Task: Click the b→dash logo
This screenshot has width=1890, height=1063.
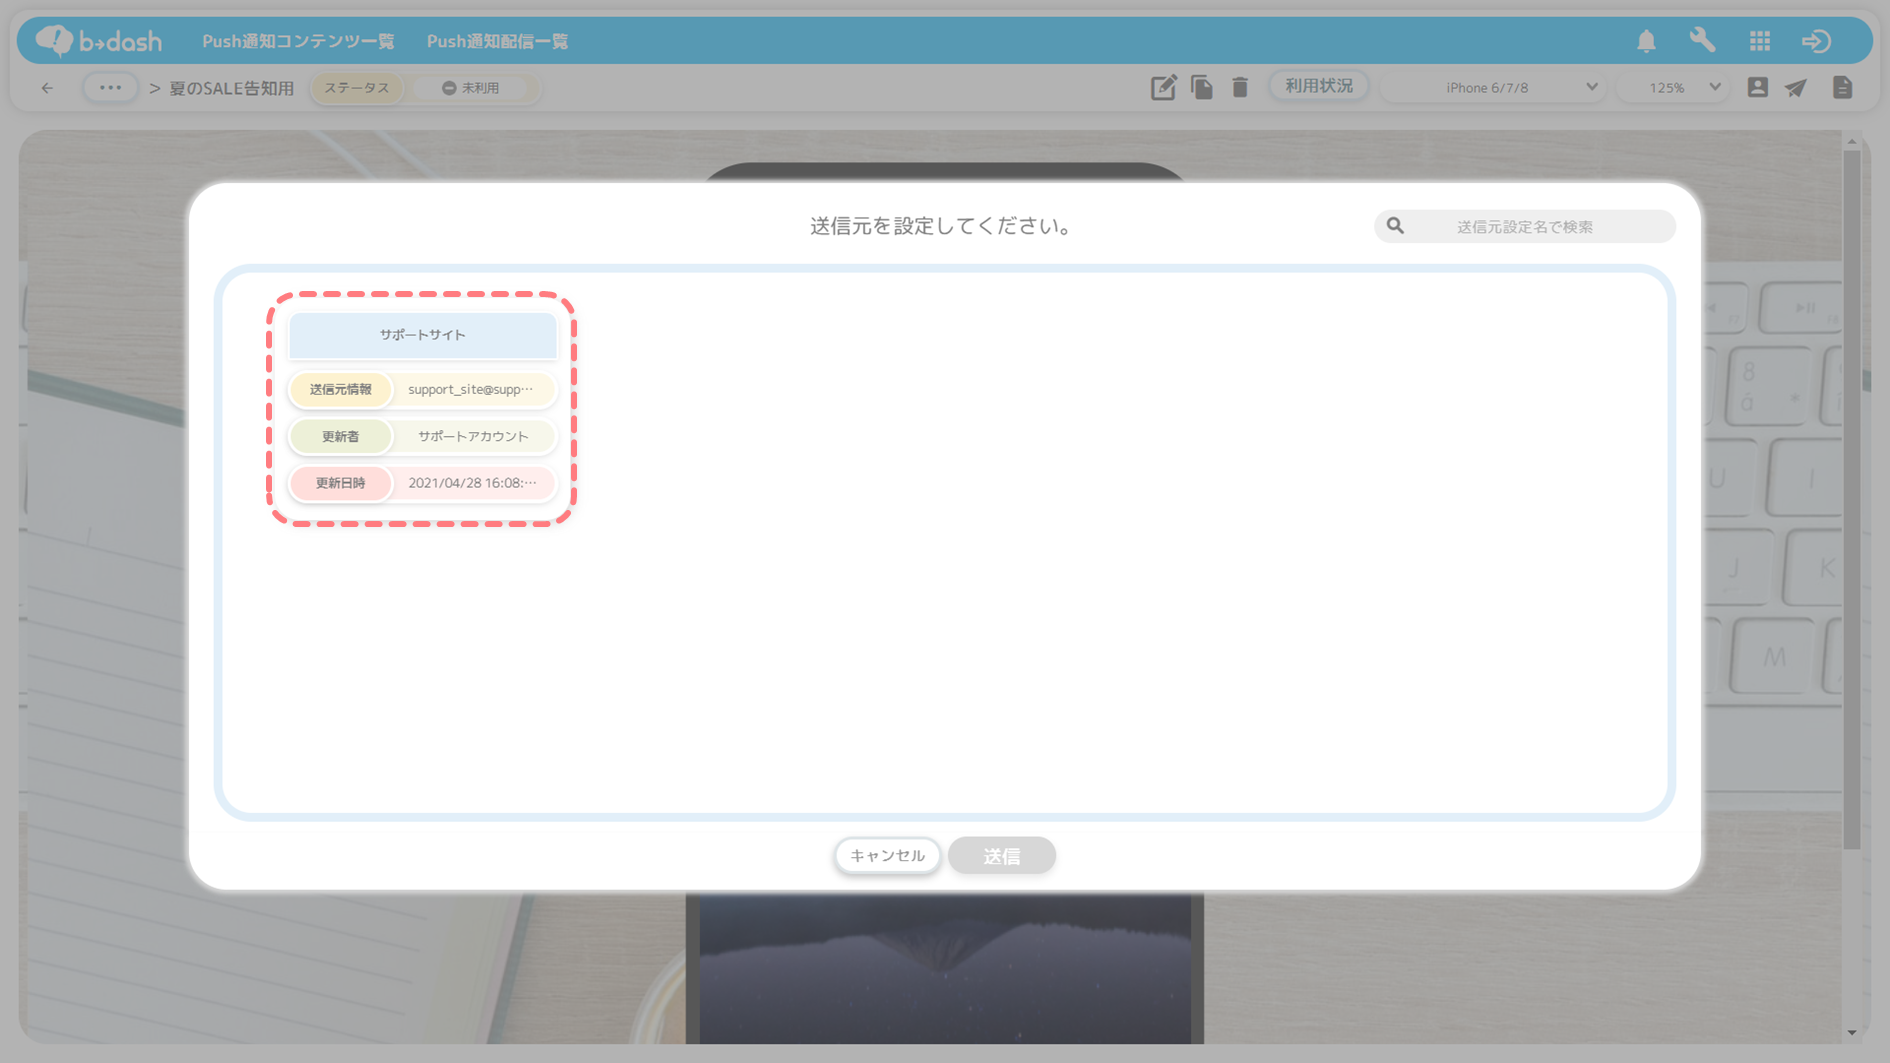Action: point(98,41)
